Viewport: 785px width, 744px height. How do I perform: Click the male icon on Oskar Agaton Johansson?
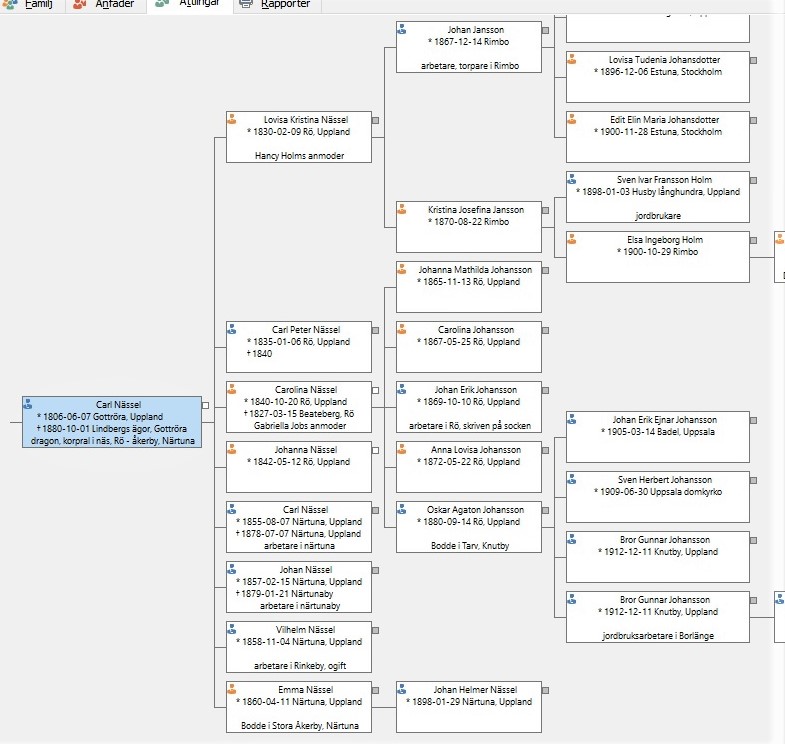(x=402, y=509)
